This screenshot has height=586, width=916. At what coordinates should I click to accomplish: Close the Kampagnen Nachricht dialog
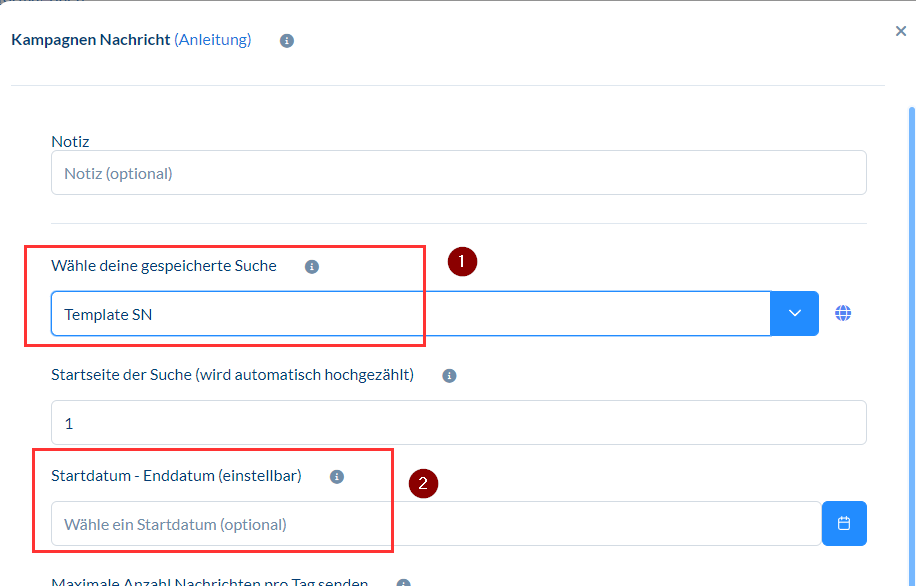point(900,31)
